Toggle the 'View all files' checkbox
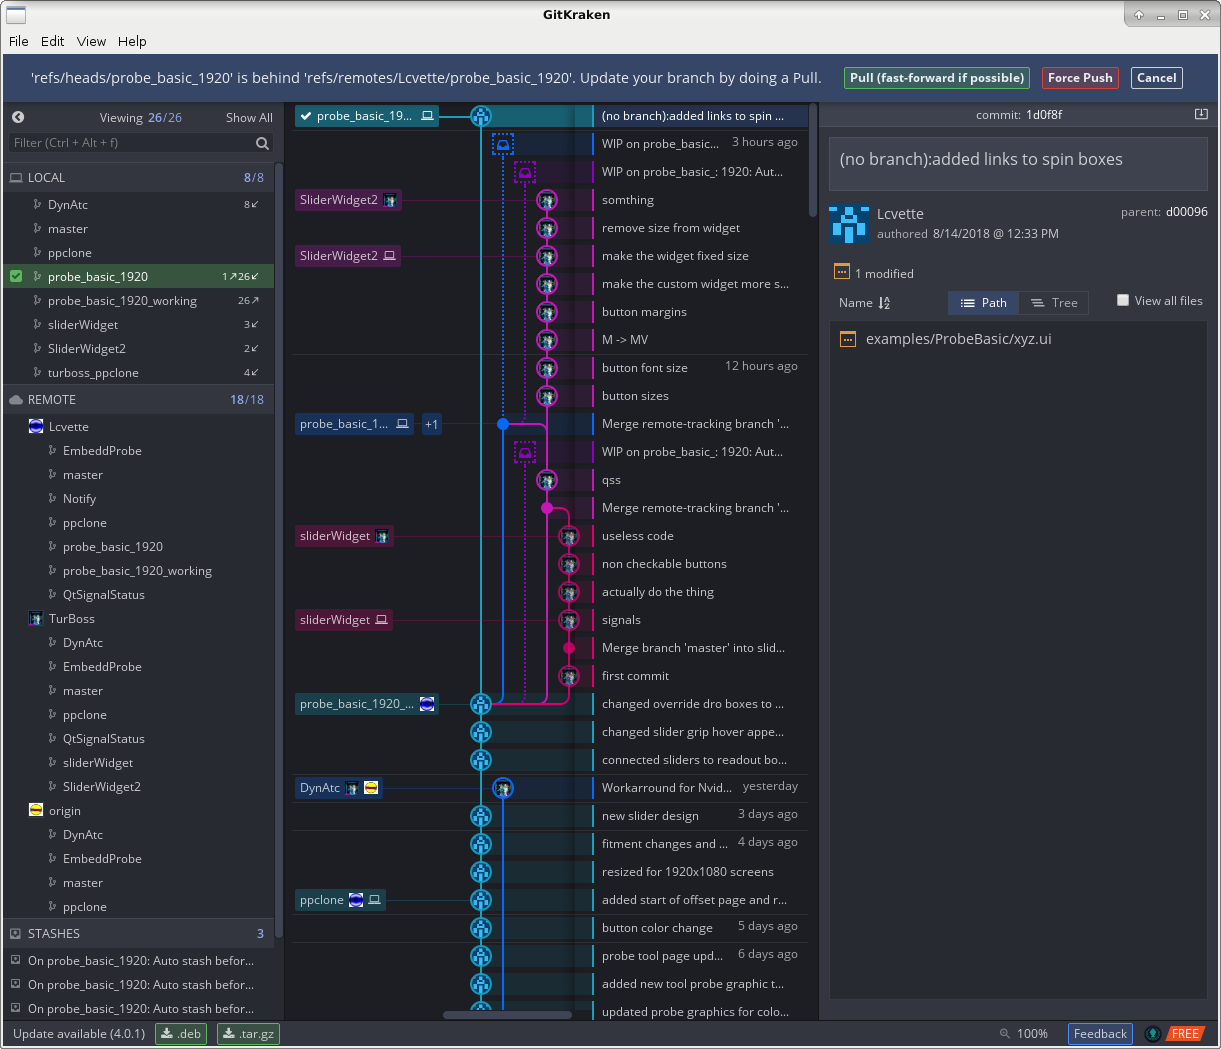1221x1049 pixels. (x=1123, y=300)
